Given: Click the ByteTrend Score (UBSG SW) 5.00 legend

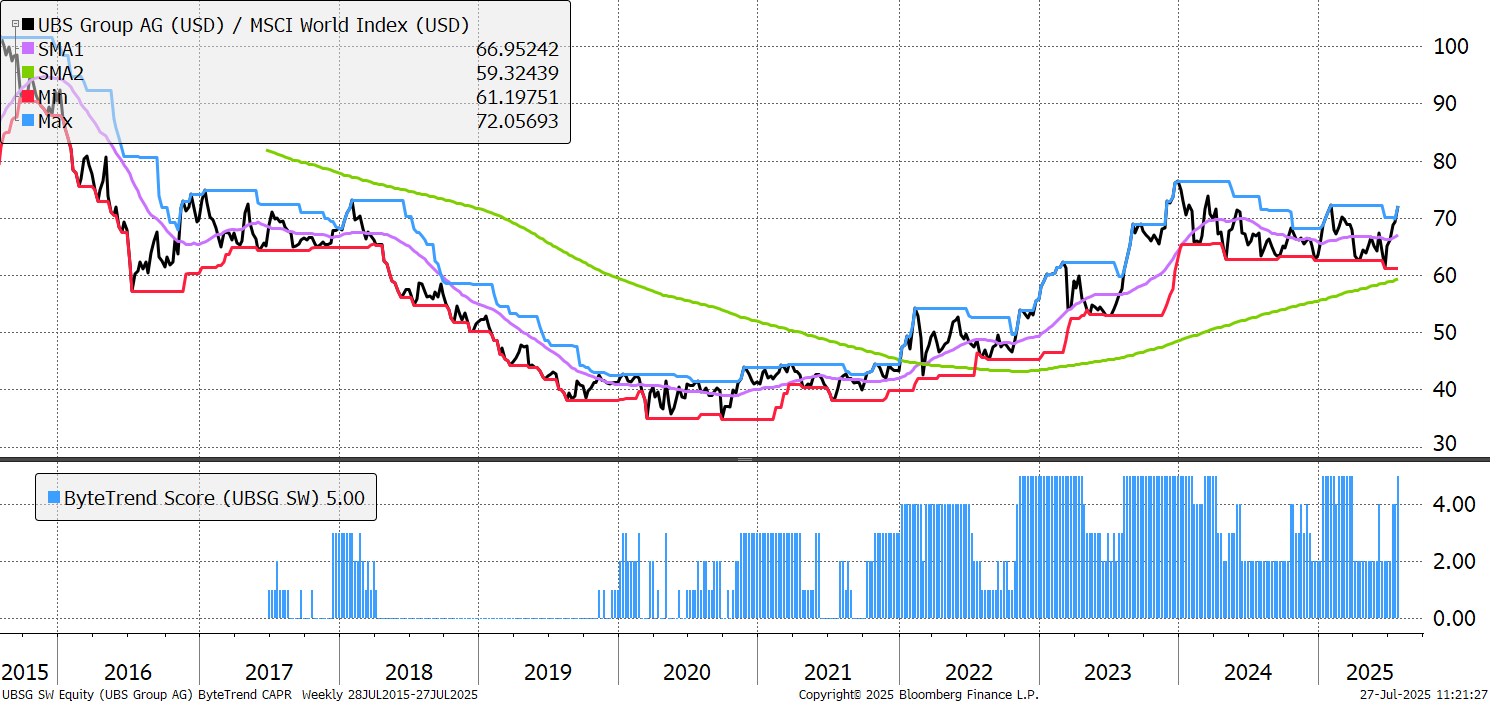Looking at the screenshot, I should pos(206,497).
